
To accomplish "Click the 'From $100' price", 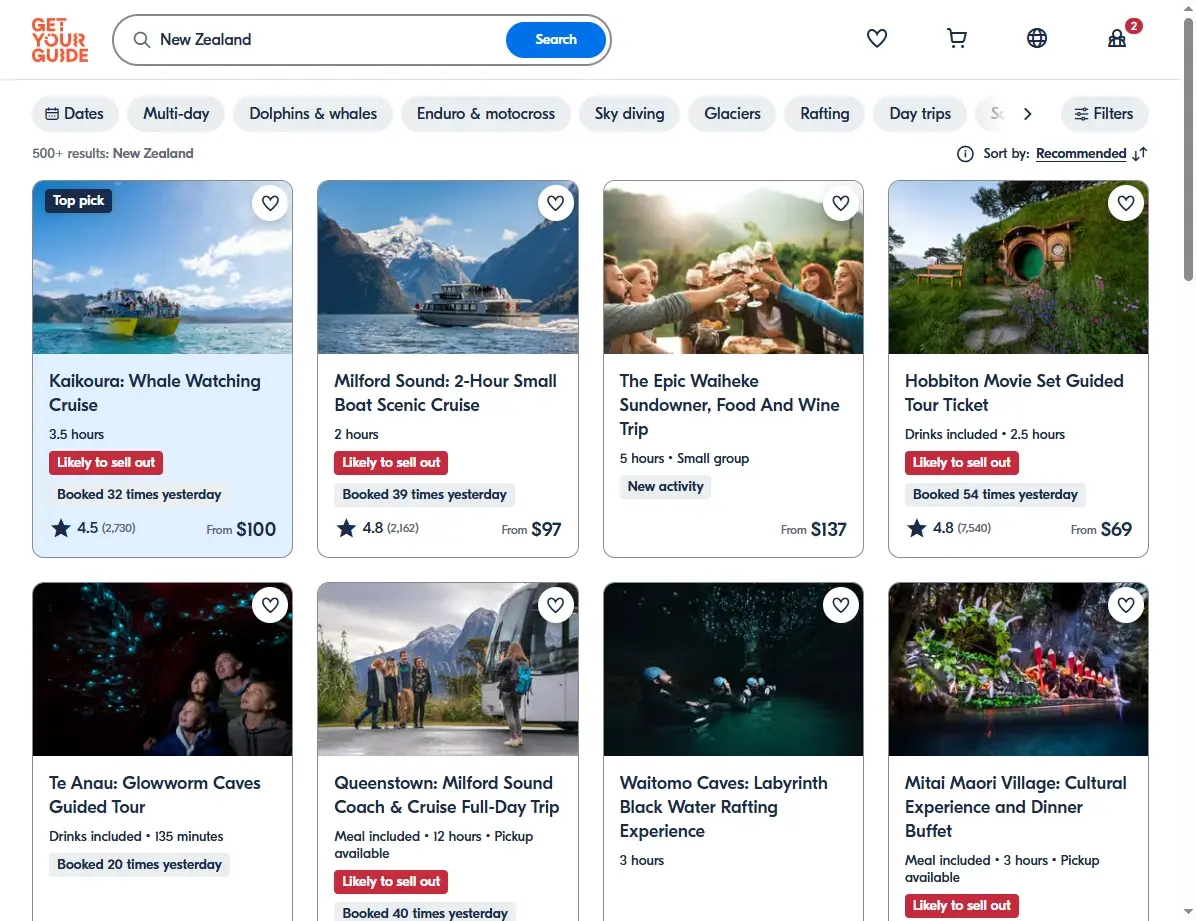I will (x=241, y=529).
